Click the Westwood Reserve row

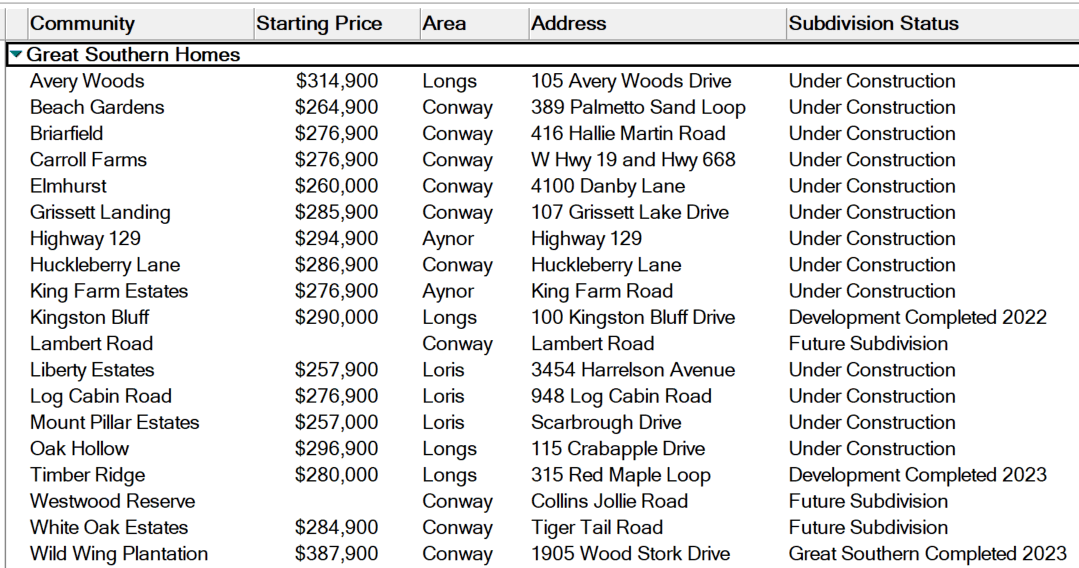112,501
